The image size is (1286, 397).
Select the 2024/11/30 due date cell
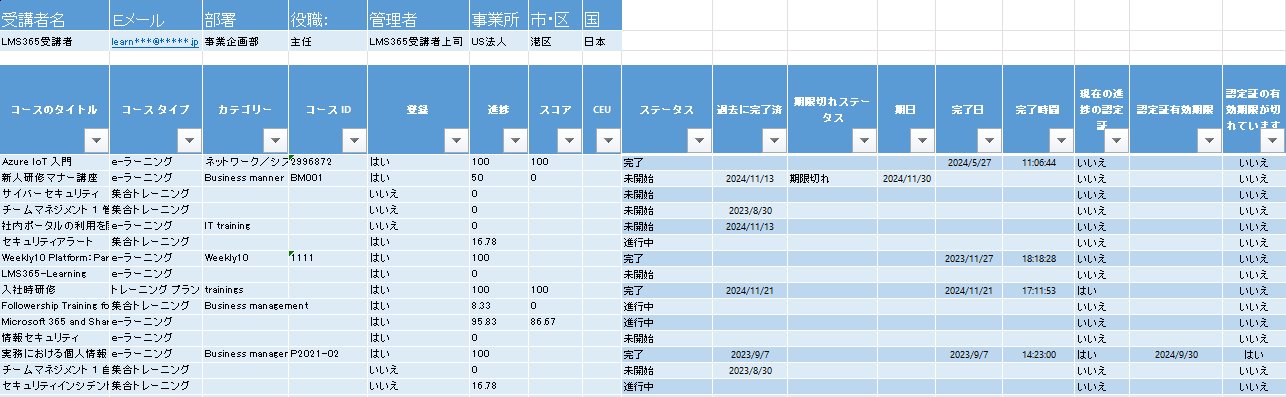point(907,177)
